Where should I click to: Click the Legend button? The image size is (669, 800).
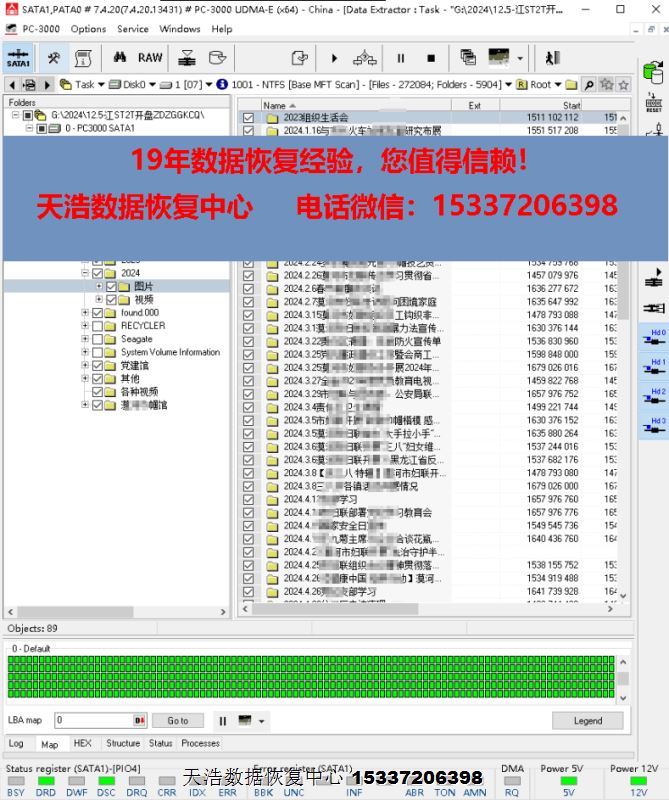[587, 720]
